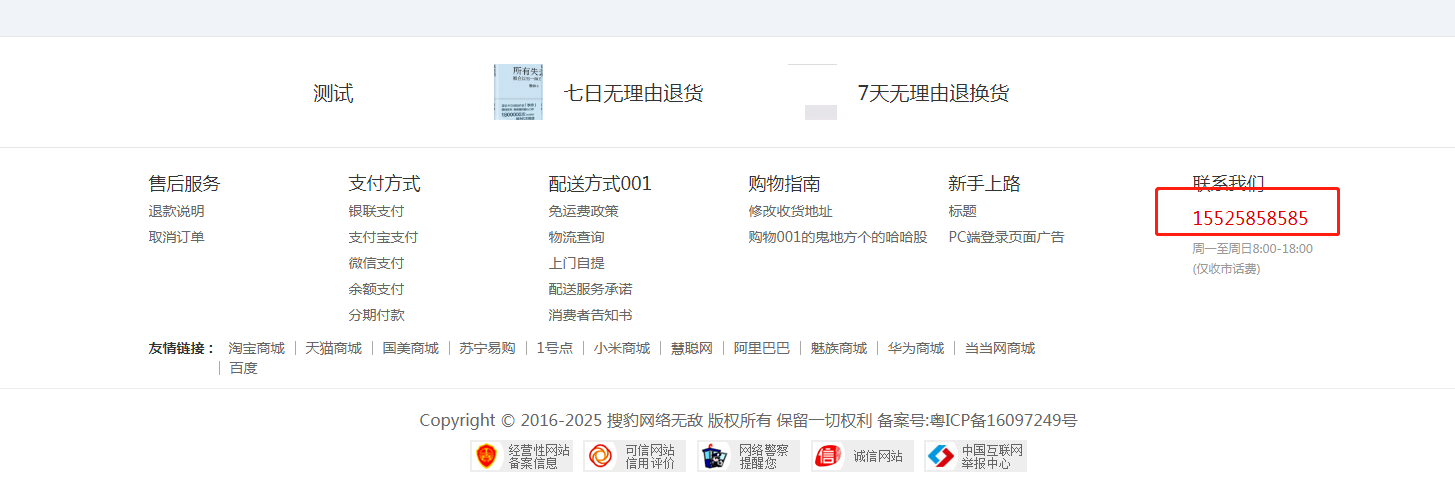Image resolution: width=1455 pixels, height=477 pixels.
Task: Click the 友情链接 label
Action: coord(182,348)
